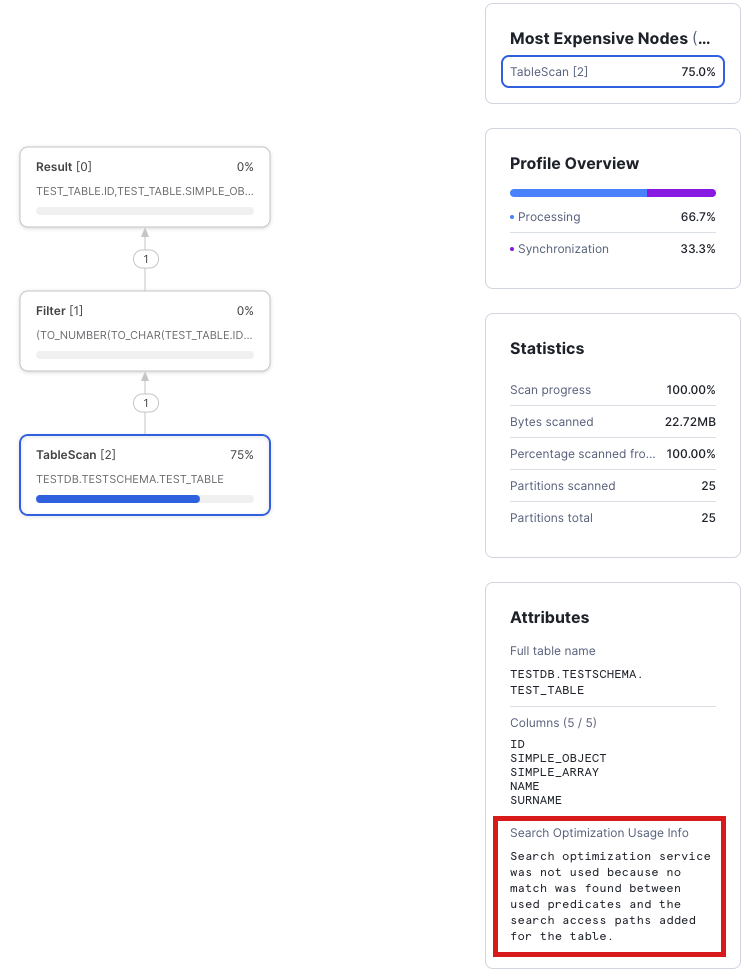747x977 pixels.
Task: Select the Filter [1] node
Action: click(x=144, y=331)
